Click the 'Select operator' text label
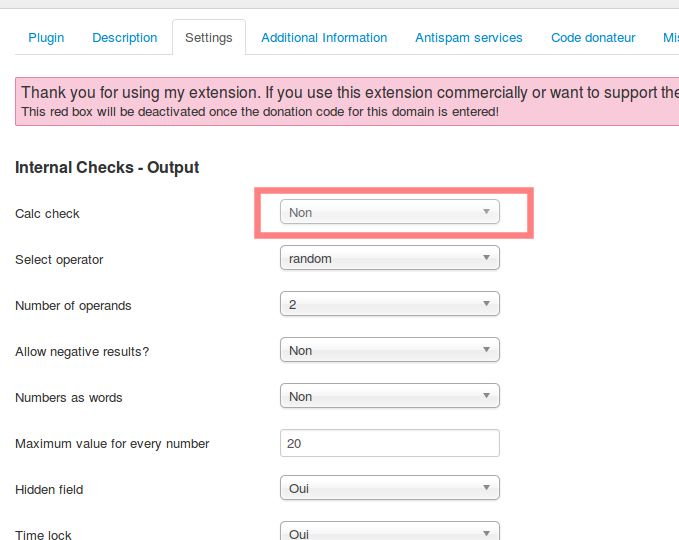 coord(59,260)
